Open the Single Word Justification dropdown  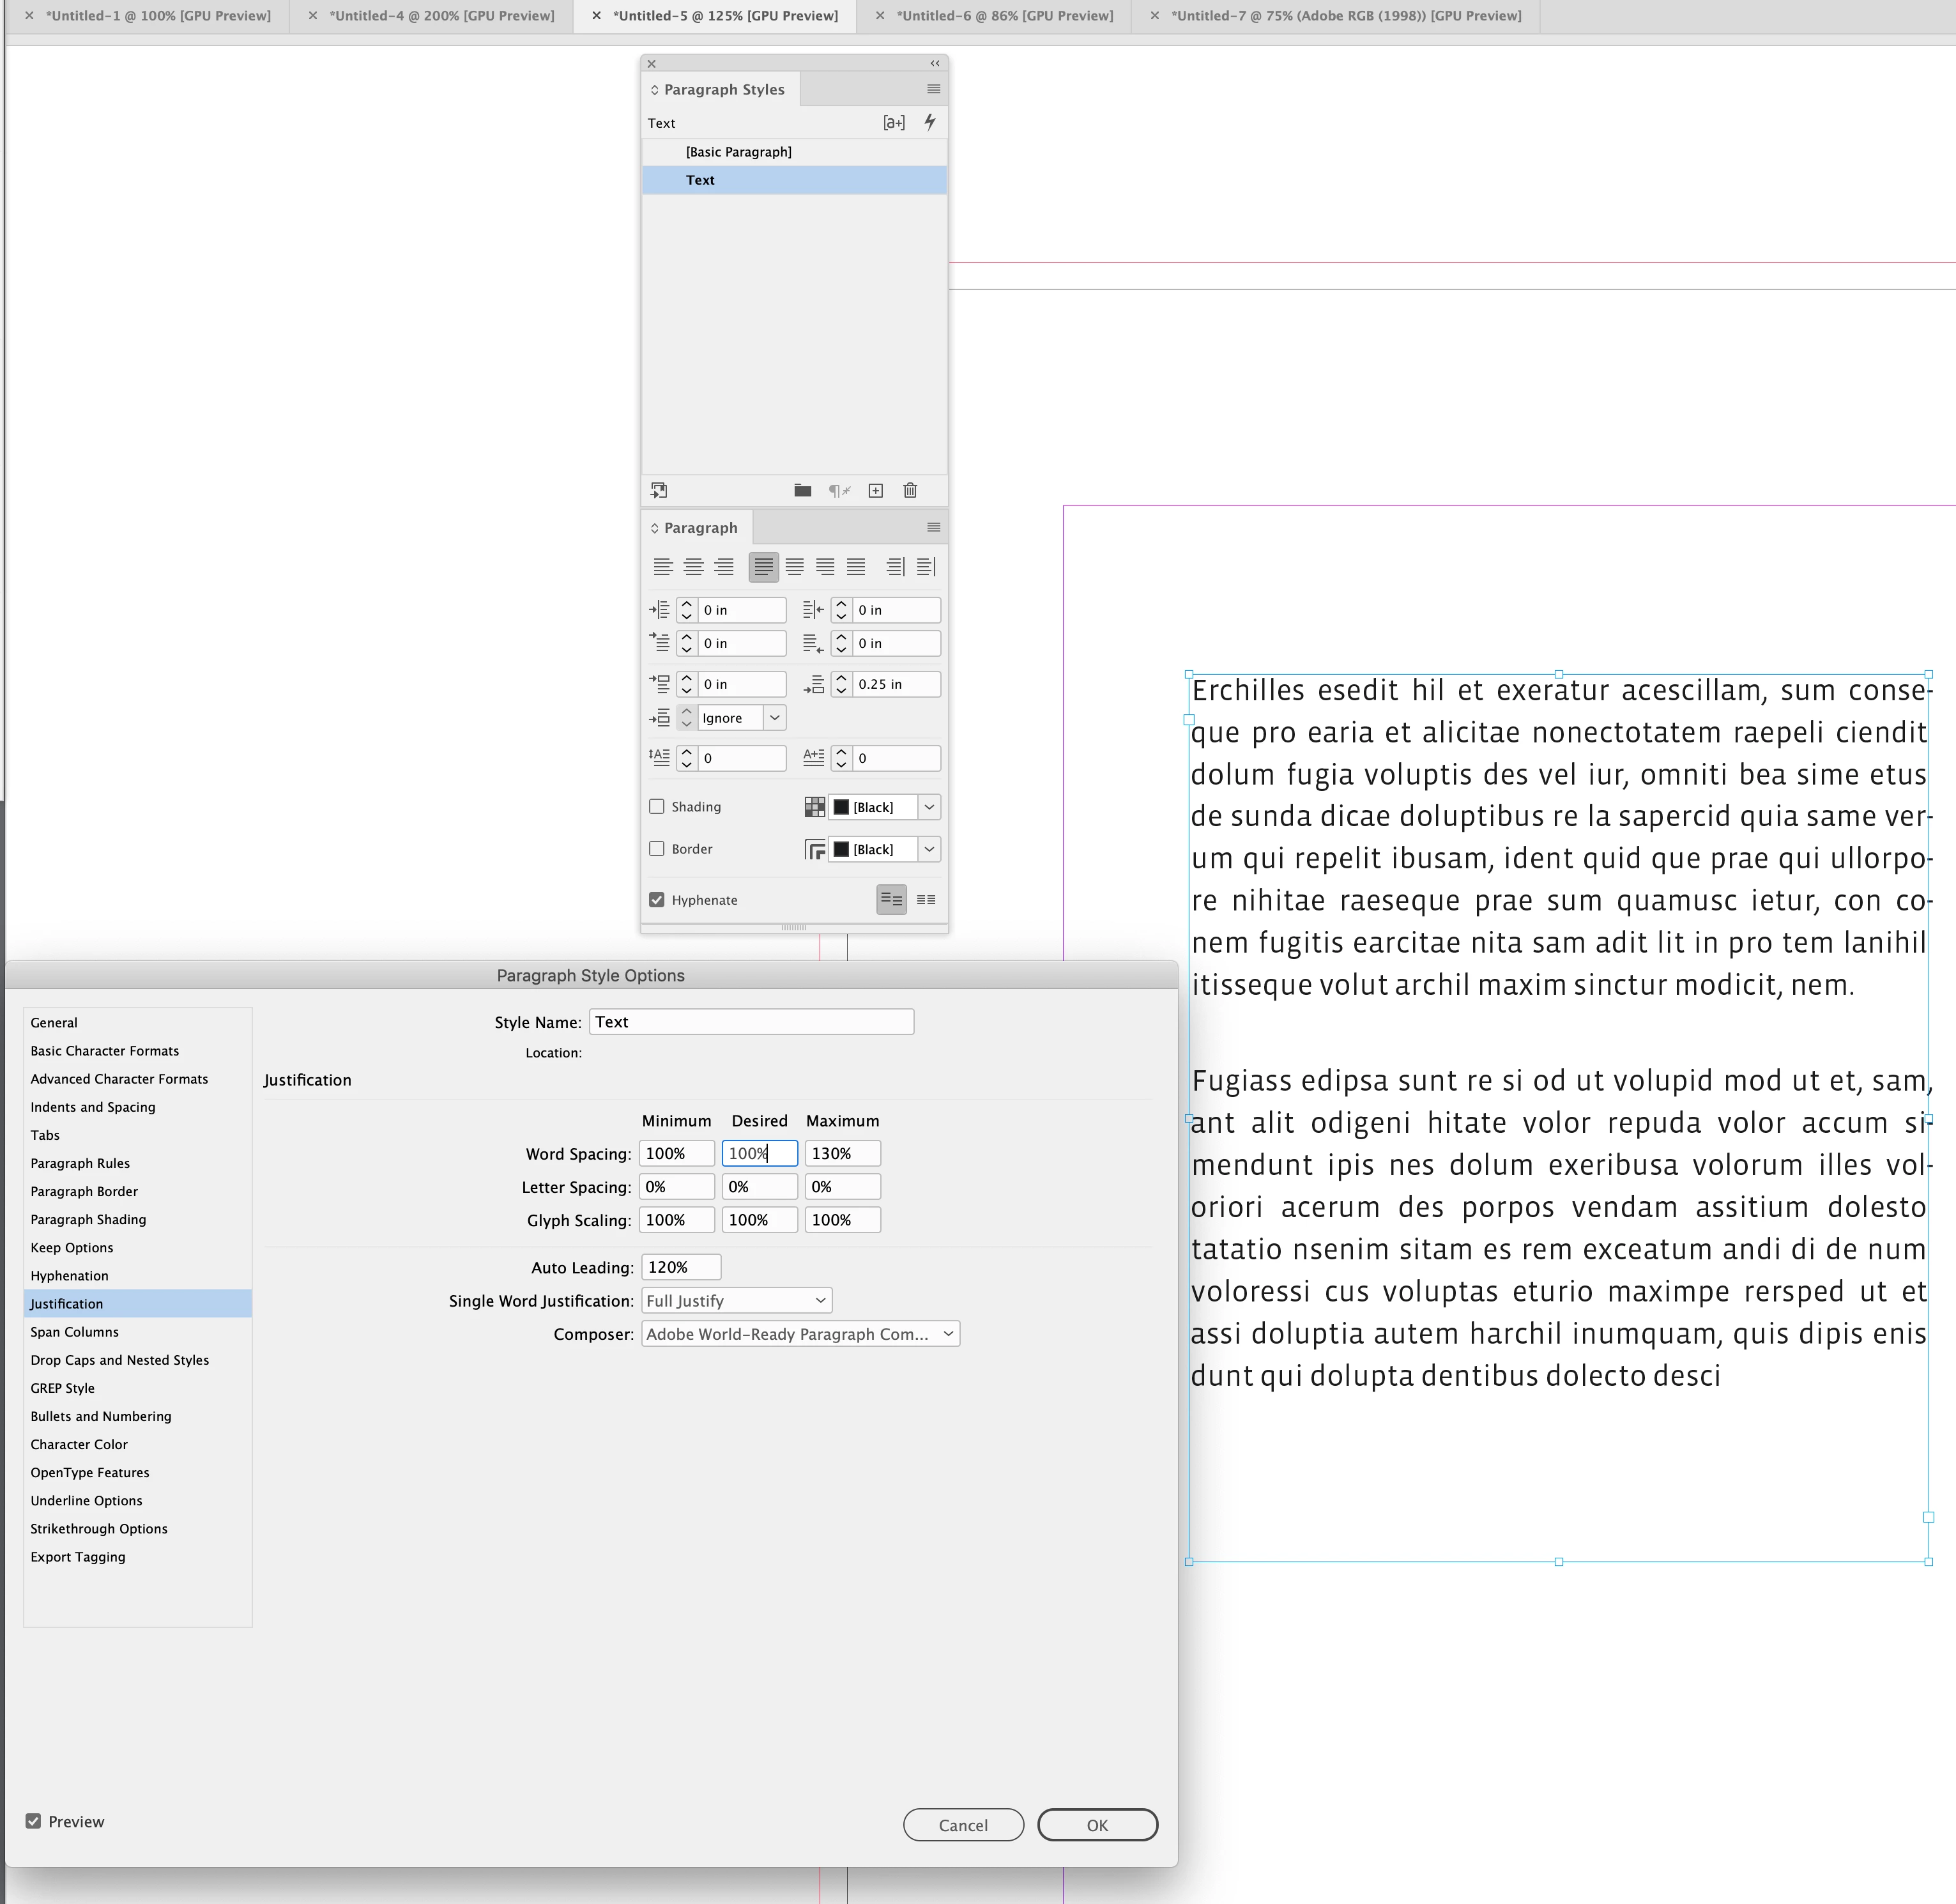pyautogui.click(x=736, y=1300)
